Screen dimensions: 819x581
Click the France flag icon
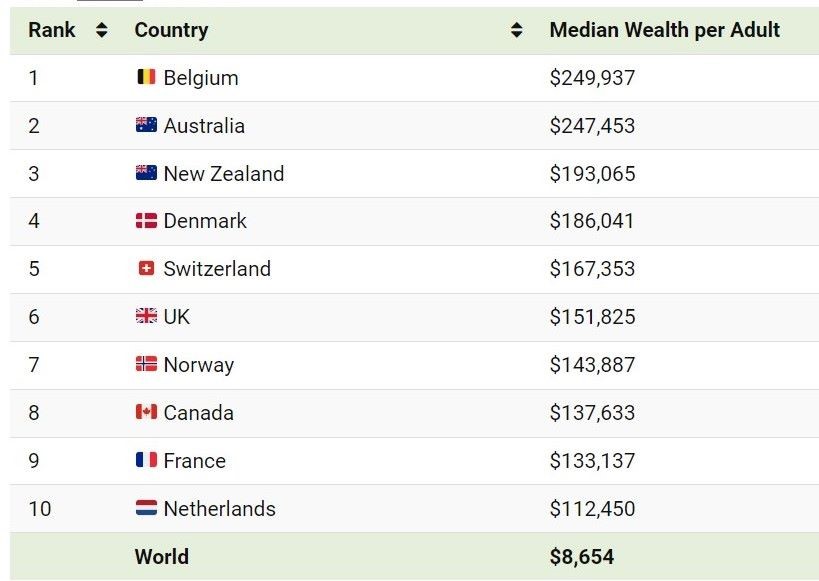pos(146,460)
